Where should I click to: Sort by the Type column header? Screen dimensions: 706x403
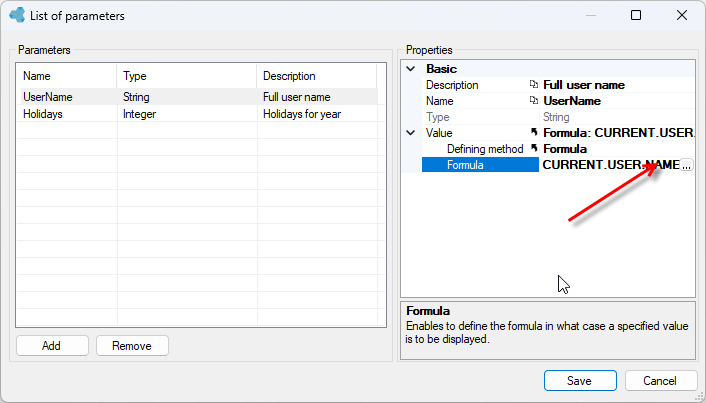pyautogui.click(x=186, y=76)
